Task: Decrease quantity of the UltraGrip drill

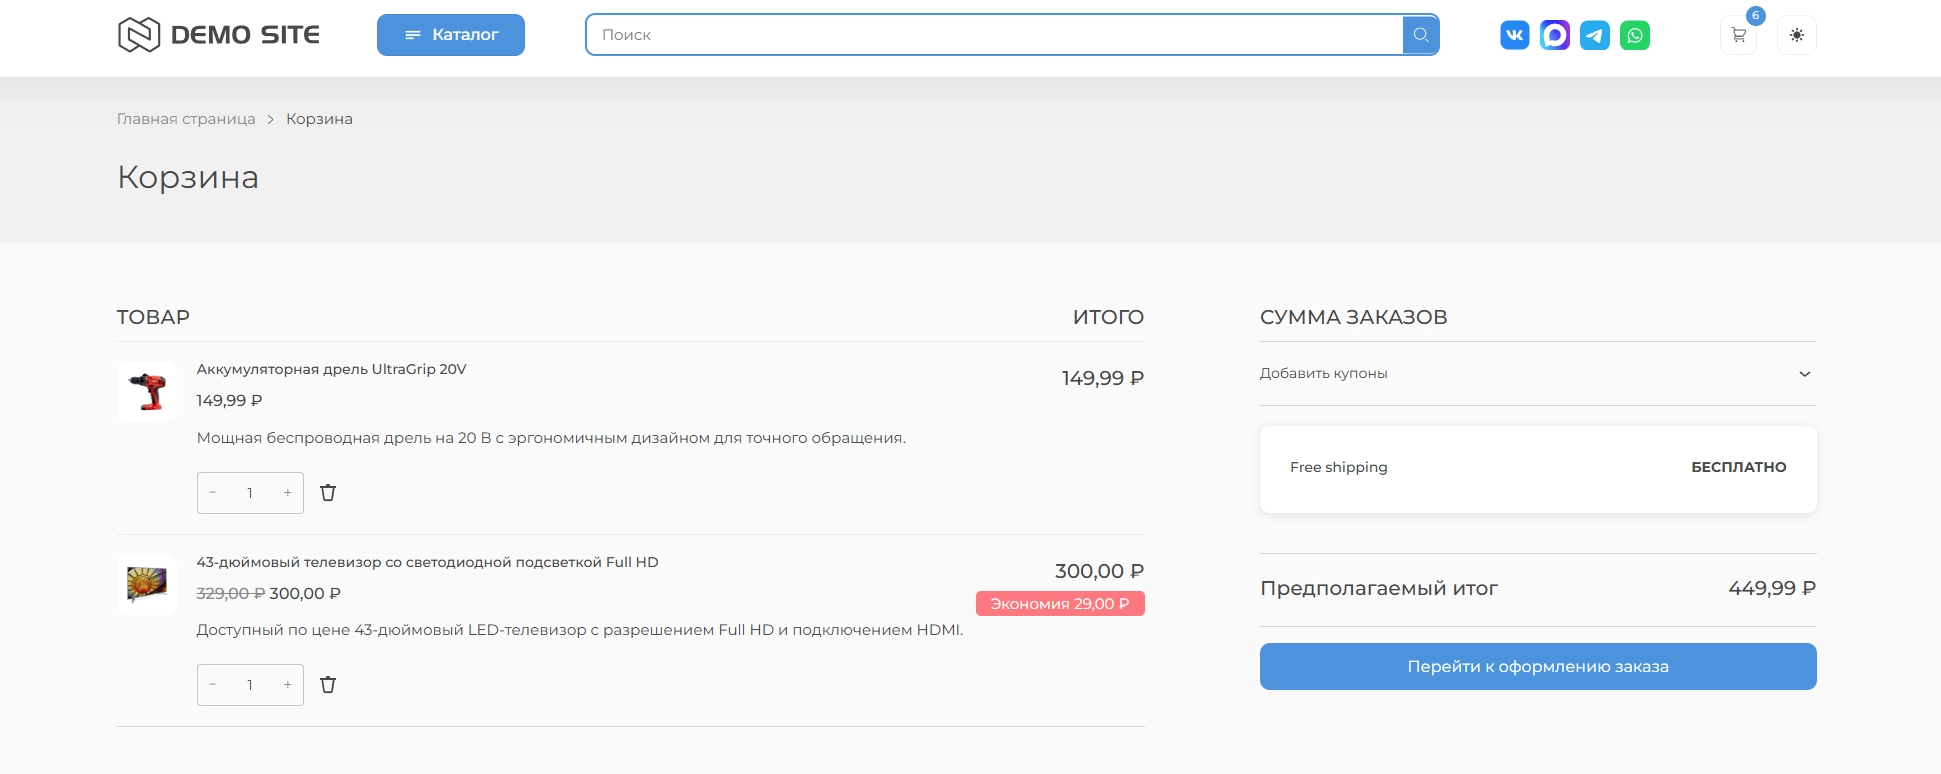Action: tap(213, 493)
